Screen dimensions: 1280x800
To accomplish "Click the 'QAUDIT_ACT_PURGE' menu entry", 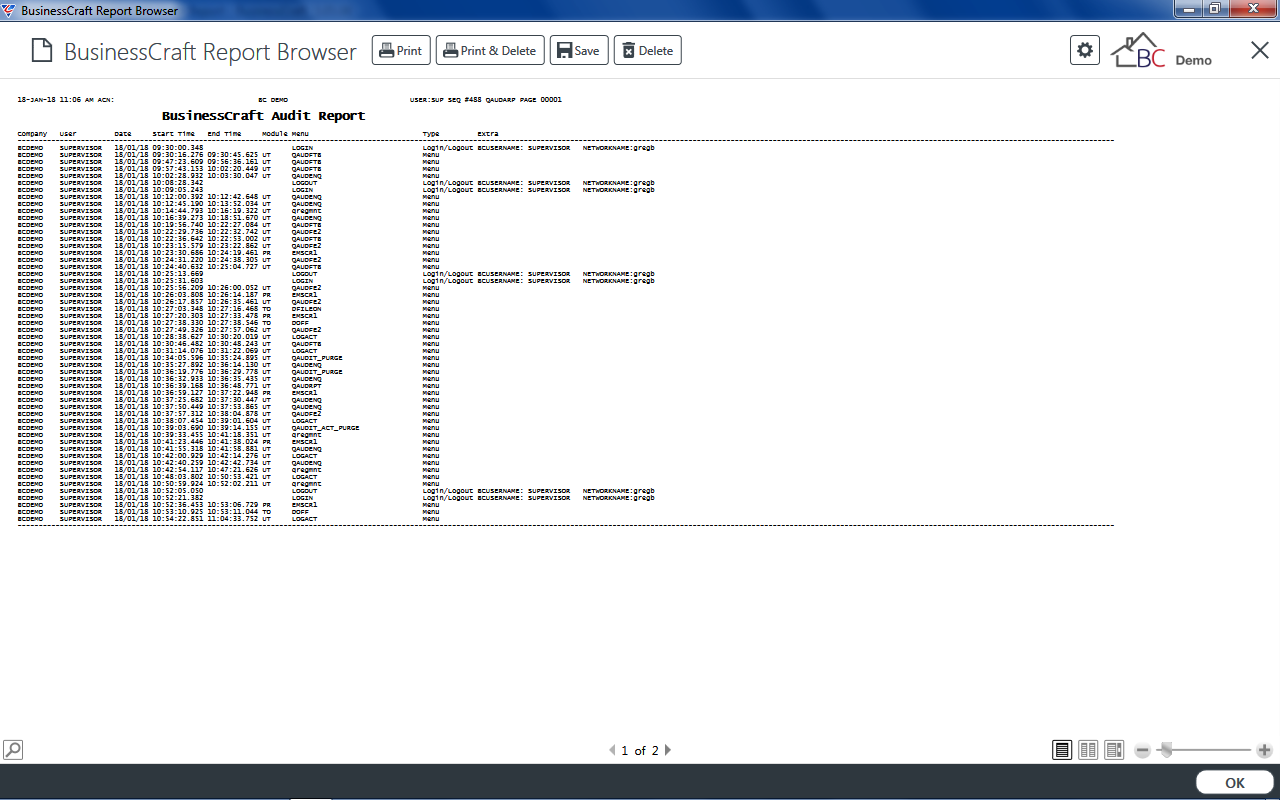I will [325, 428].
